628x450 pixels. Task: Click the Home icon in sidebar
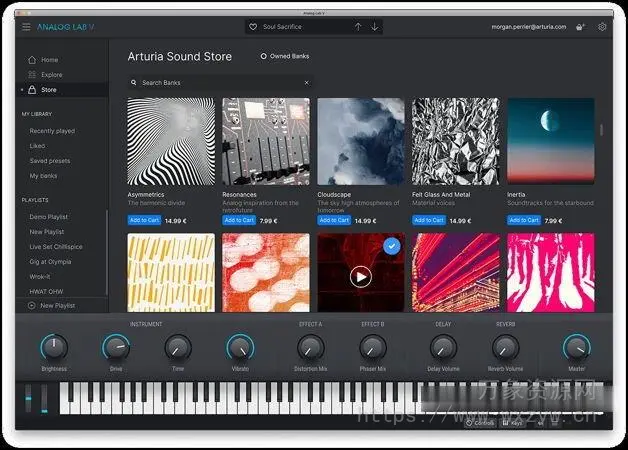coord(32,60)
